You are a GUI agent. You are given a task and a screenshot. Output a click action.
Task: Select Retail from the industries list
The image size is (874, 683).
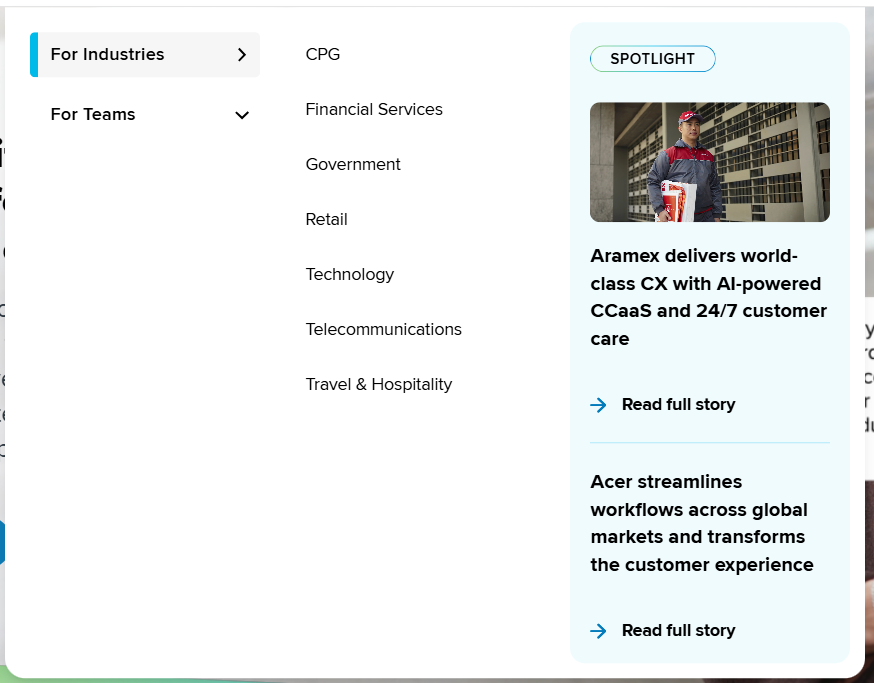coord(327,219)
